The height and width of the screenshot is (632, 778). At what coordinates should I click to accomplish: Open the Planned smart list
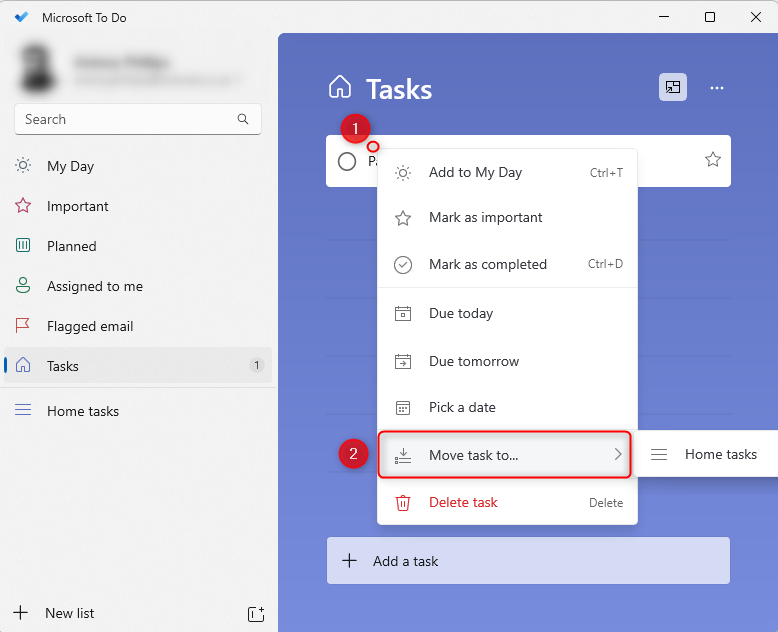[x=72, y=246]
